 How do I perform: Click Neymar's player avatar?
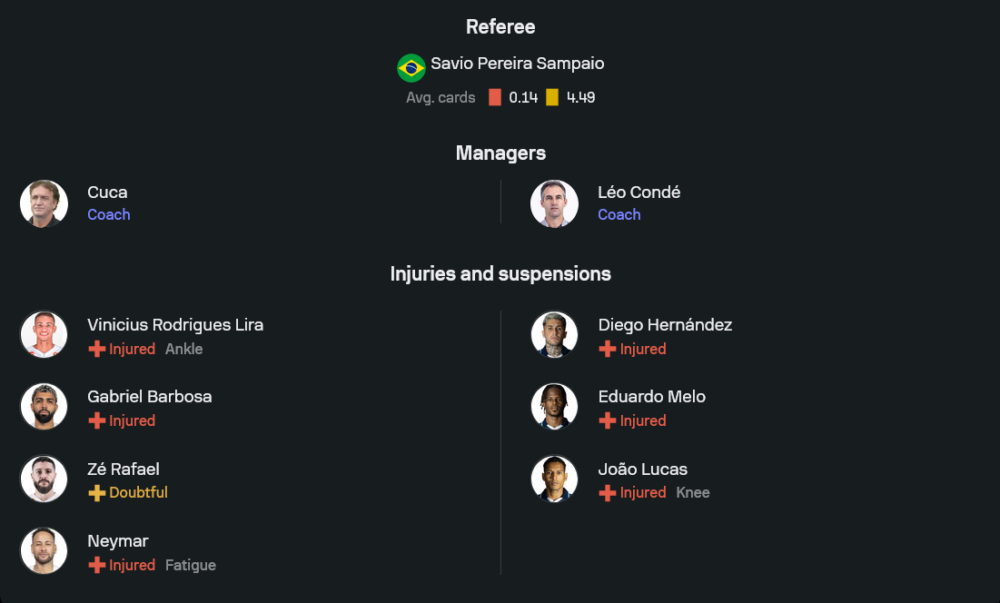(x=44, y=551)
